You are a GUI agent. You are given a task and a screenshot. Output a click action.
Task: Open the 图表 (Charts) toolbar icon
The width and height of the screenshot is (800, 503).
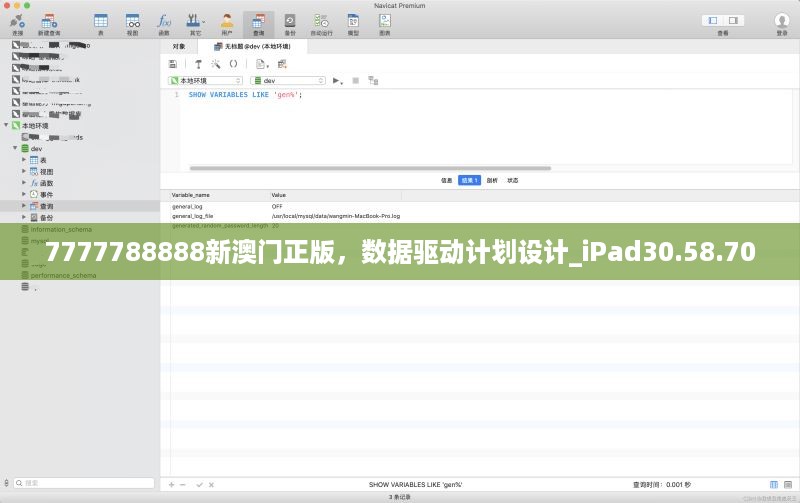click(385, 24)
